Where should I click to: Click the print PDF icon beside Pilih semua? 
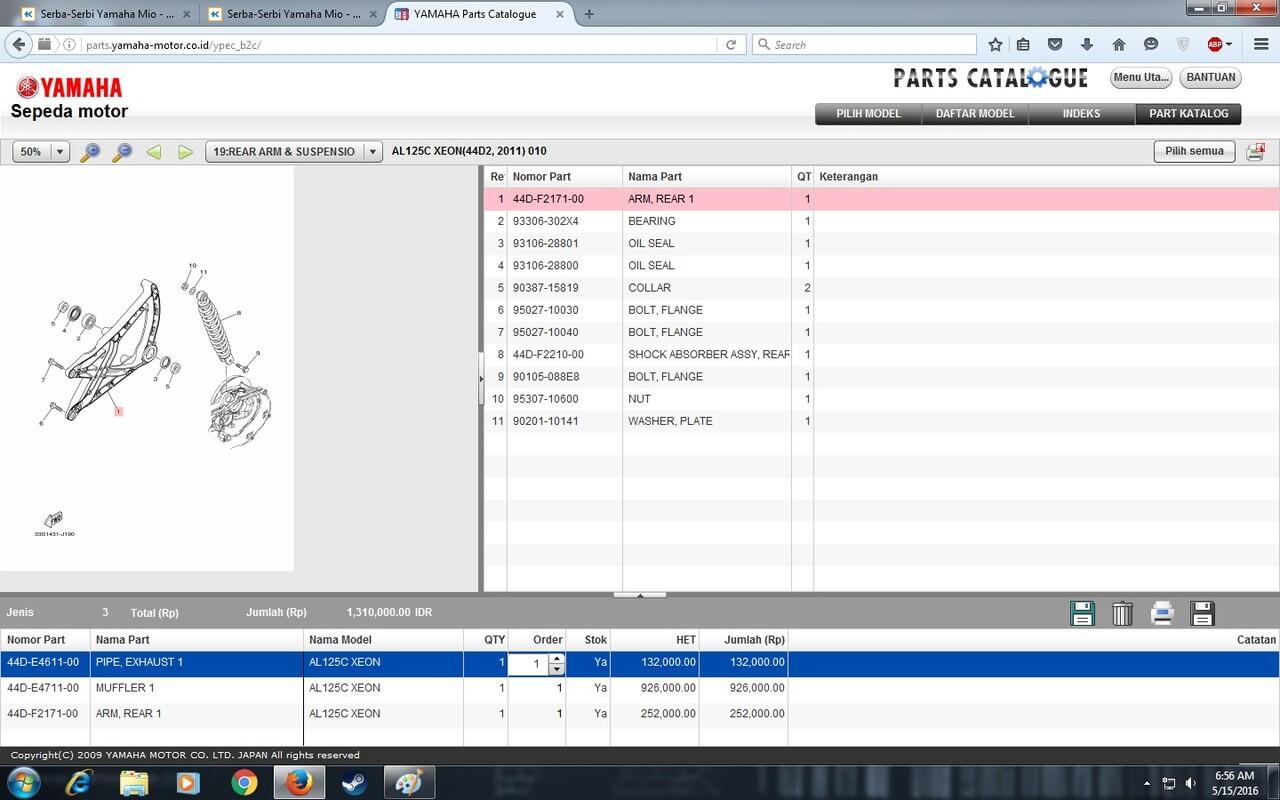click(1255, 152)
